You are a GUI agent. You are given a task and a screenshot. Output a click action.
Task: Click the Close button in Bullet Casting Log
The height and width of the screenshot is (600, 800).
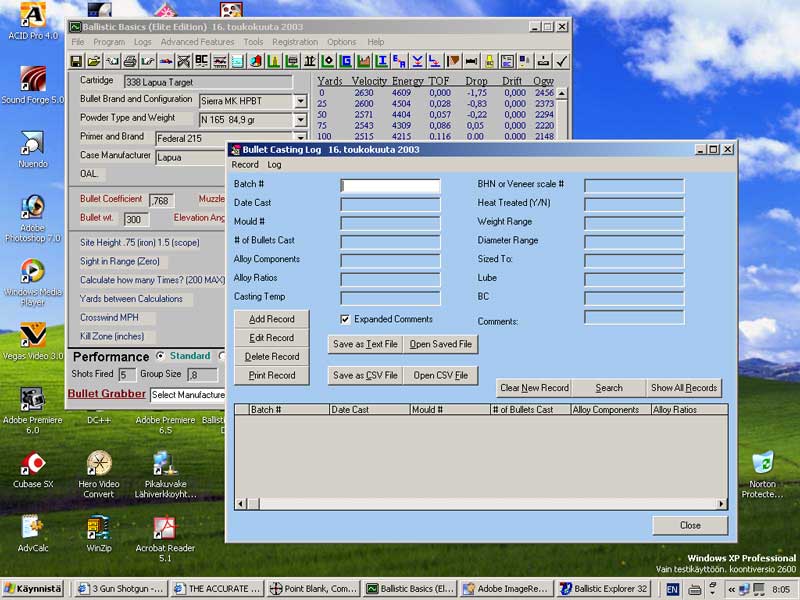pyautogui.click(x=690, y=525)
